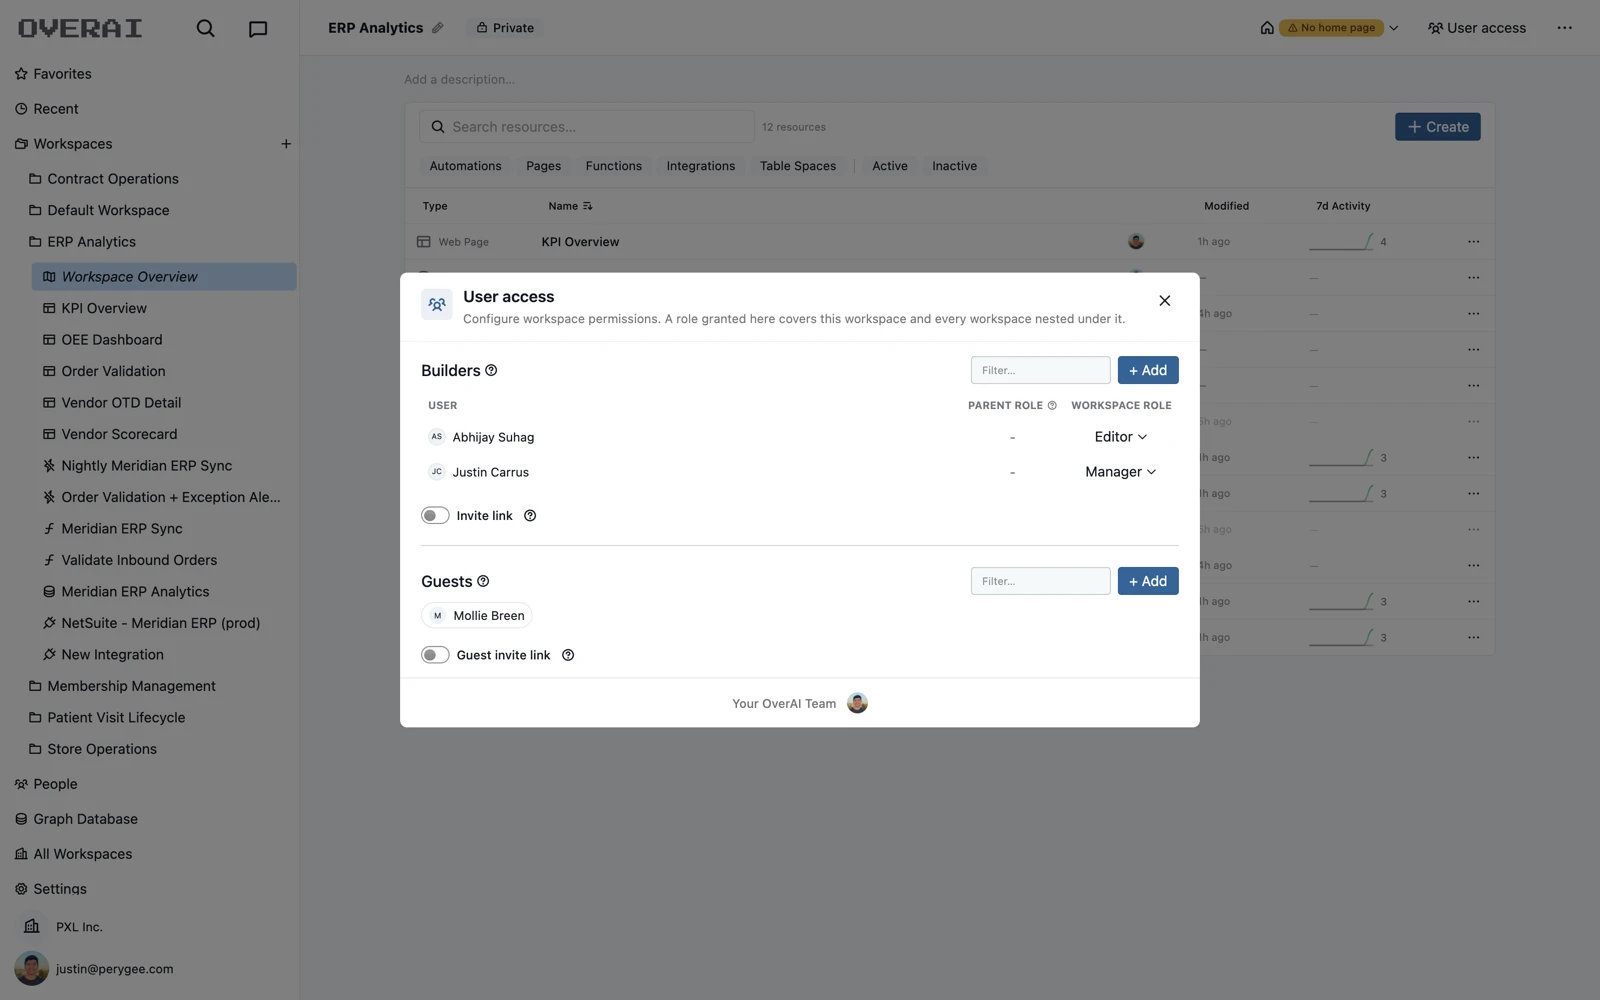
Task: Enable the Guest invite link toggle
Action: 435,655
